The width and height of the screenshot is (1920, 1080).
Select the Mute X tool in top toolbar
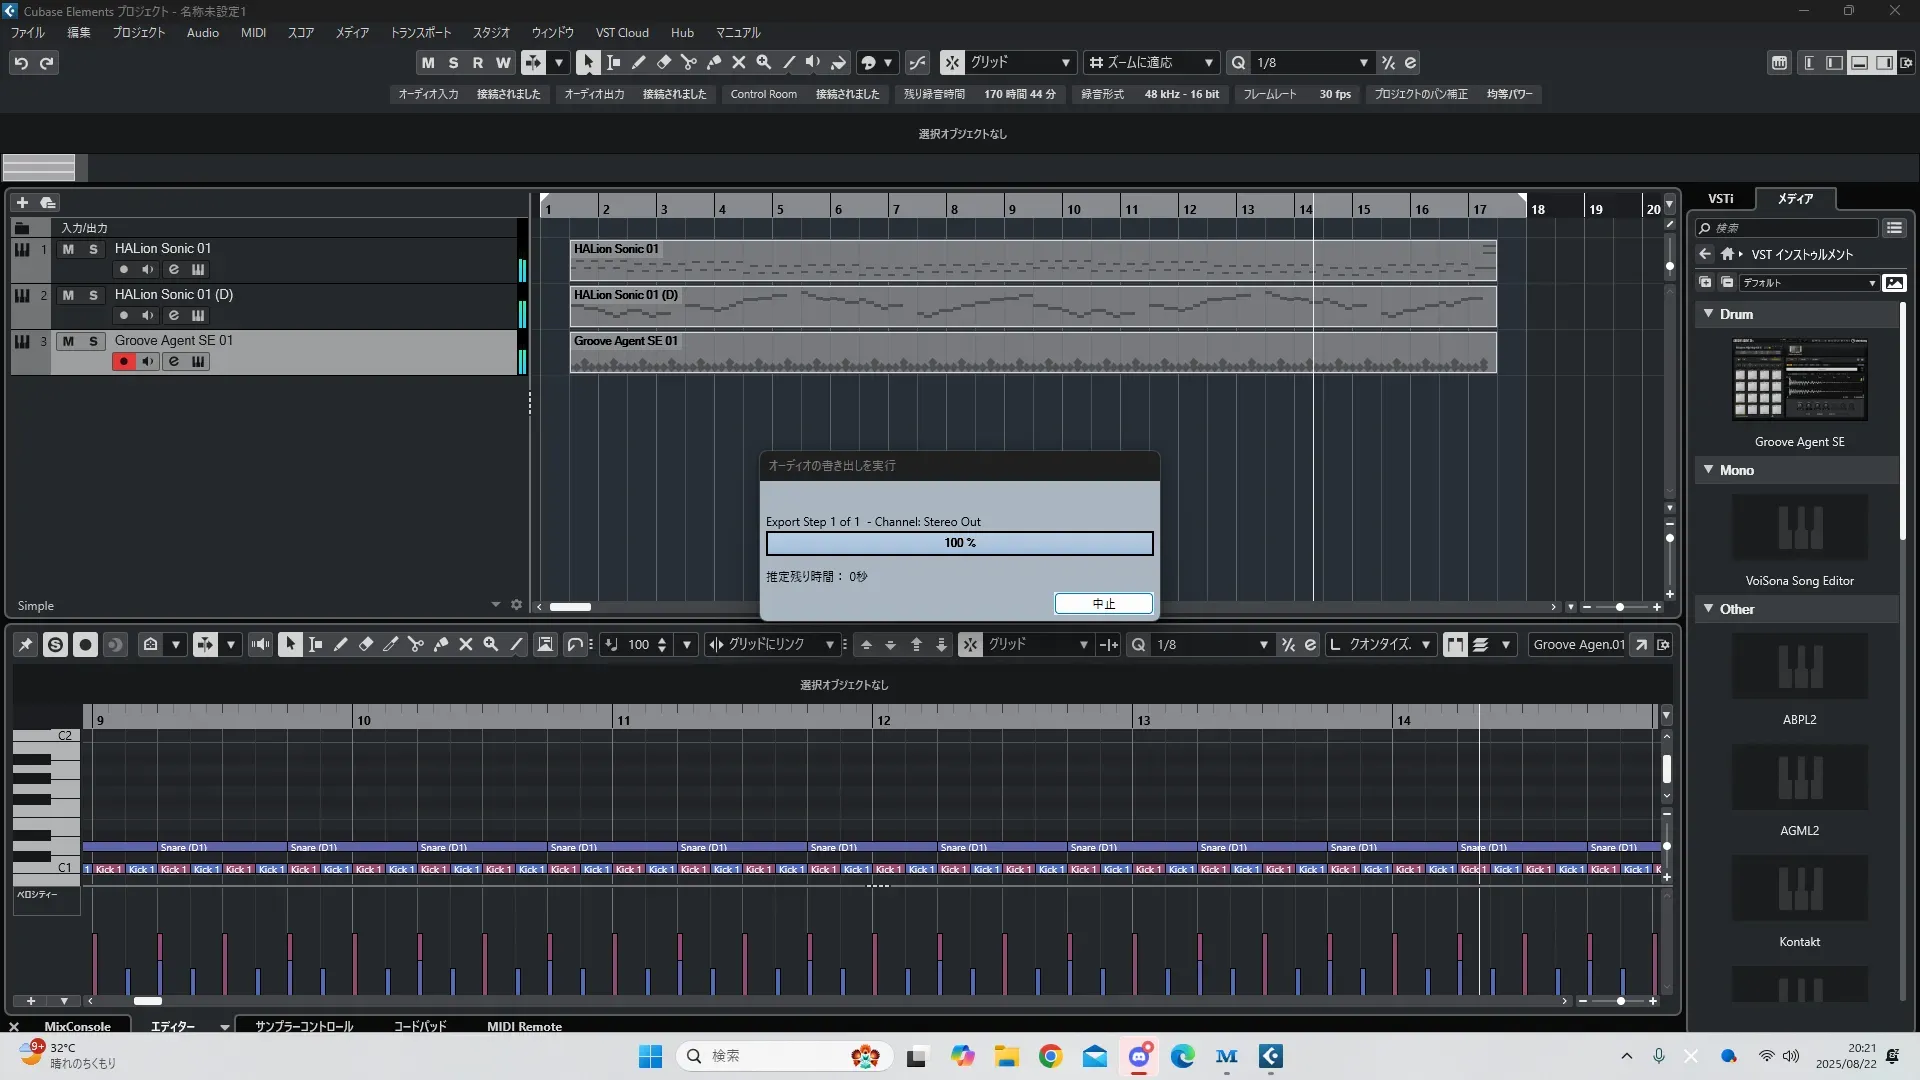pyautogui.click(x=738, y=63)
